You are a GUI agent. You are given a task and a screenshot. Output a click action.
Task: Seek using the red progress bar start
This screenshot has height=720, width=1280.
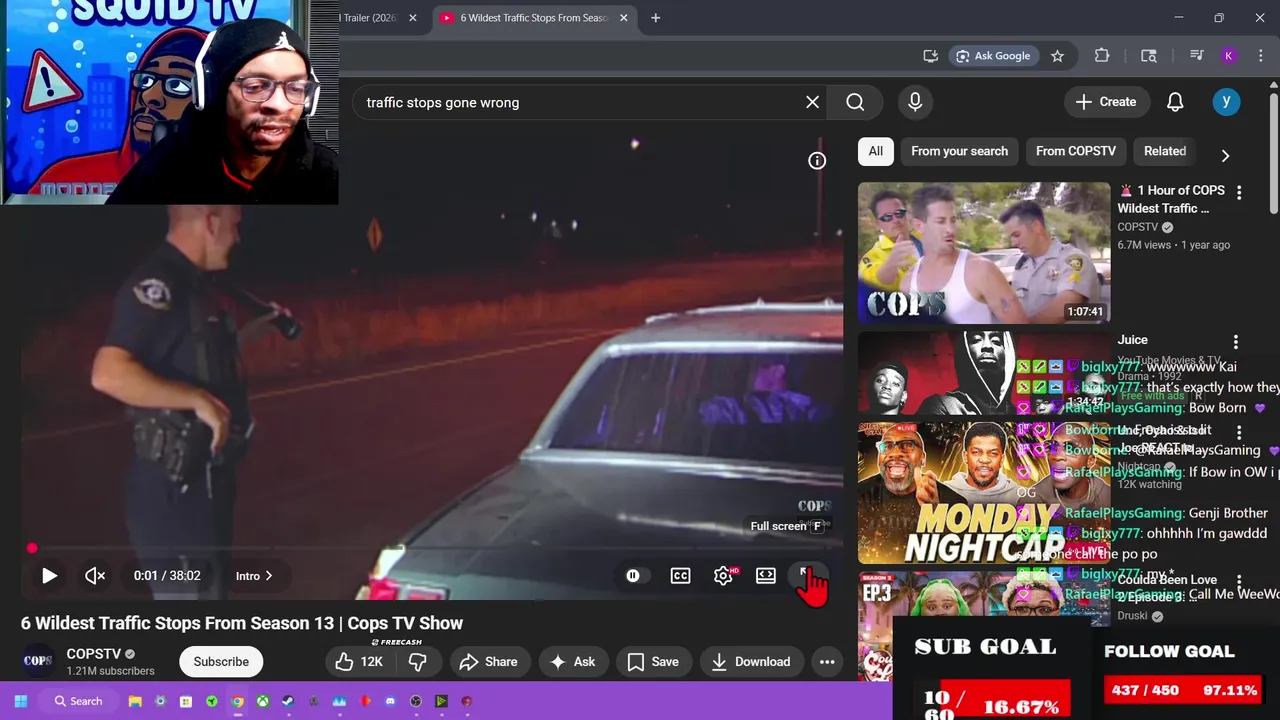click(32, 548)
